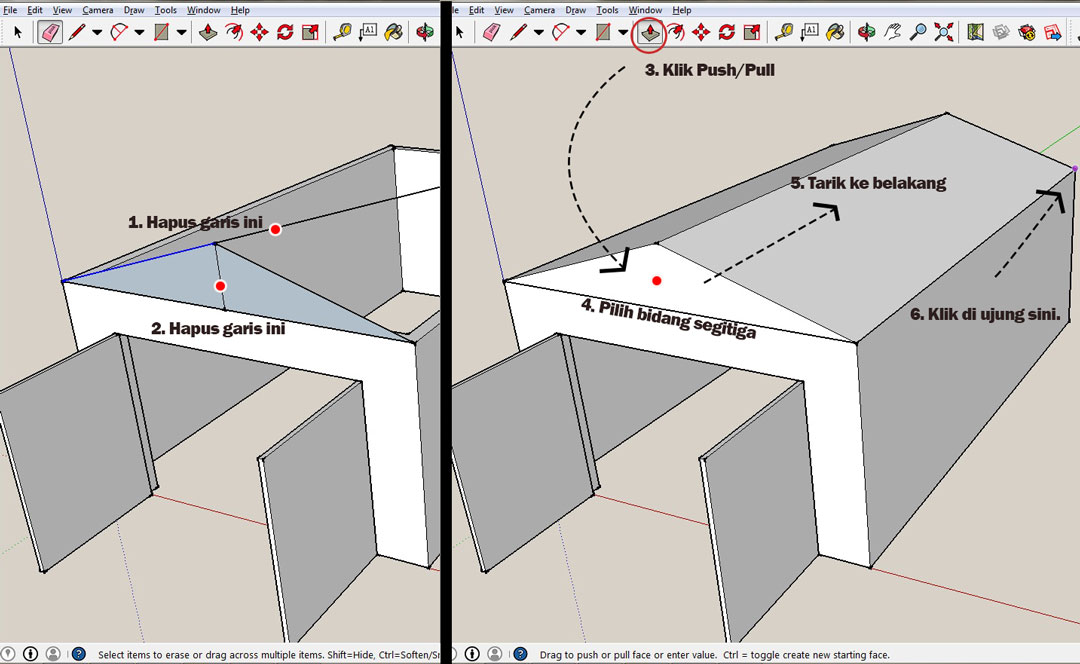Open Draw menu in left window
The width and height of the screenshot is (1080, 664).
[x=134, y=10]
